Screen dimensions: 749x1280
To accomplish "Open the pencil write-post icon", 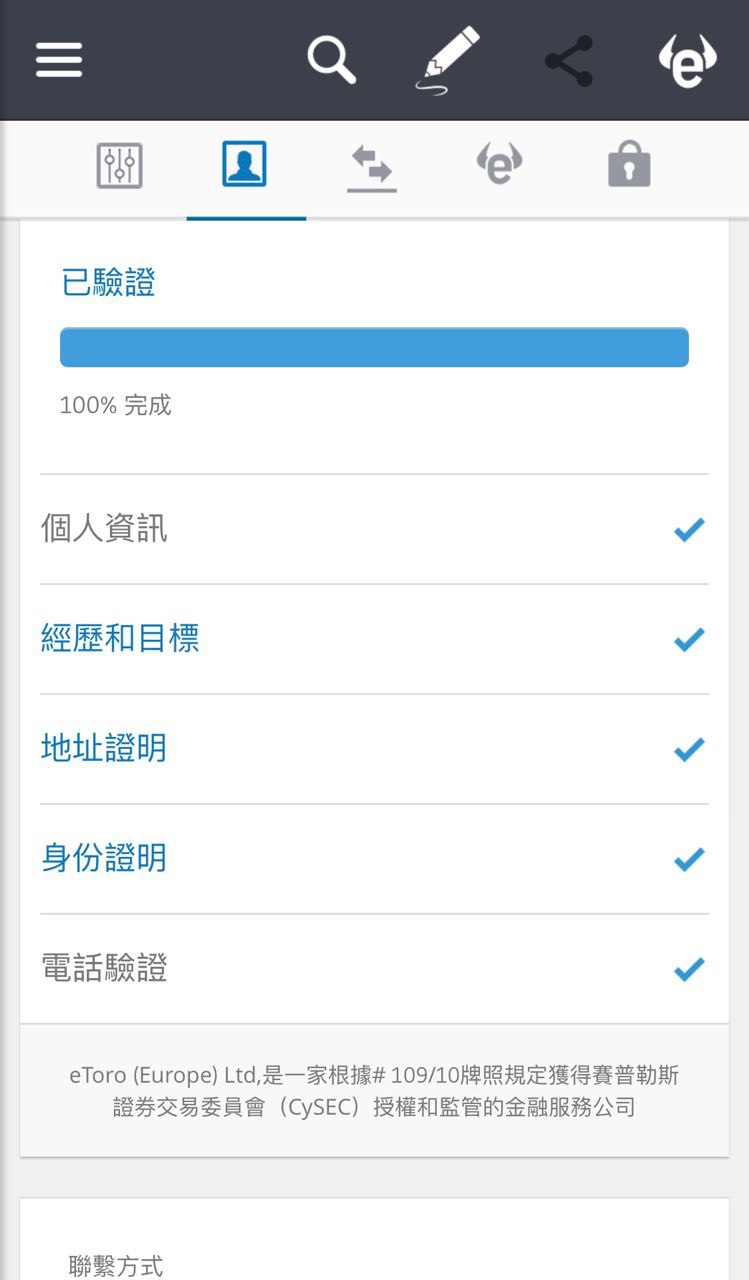I will pyautogui.click(x=446, y=60).
